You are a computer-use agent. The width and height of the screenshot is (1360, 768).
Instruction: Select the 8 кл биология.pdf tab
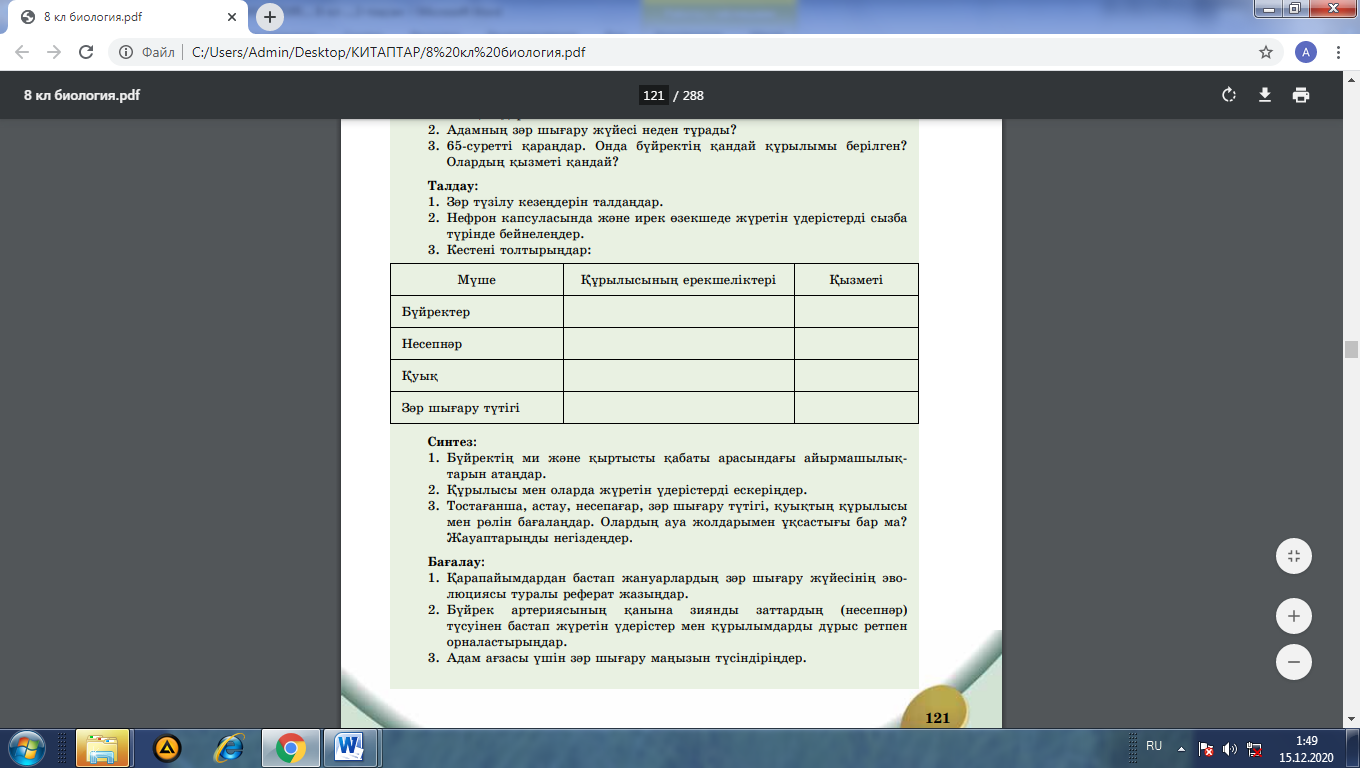tap(127, 18)
